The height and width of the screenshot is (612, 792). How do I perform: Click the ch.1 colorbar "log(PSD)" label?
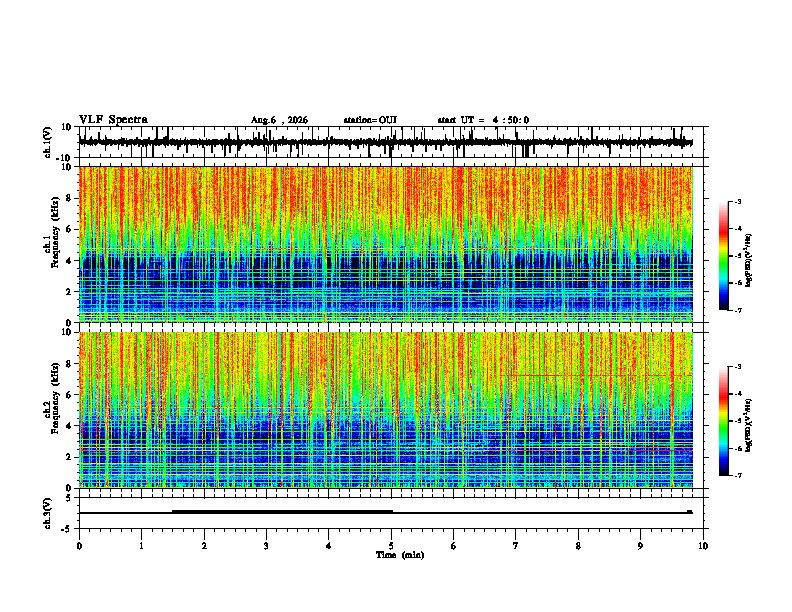tap(749, 260)
